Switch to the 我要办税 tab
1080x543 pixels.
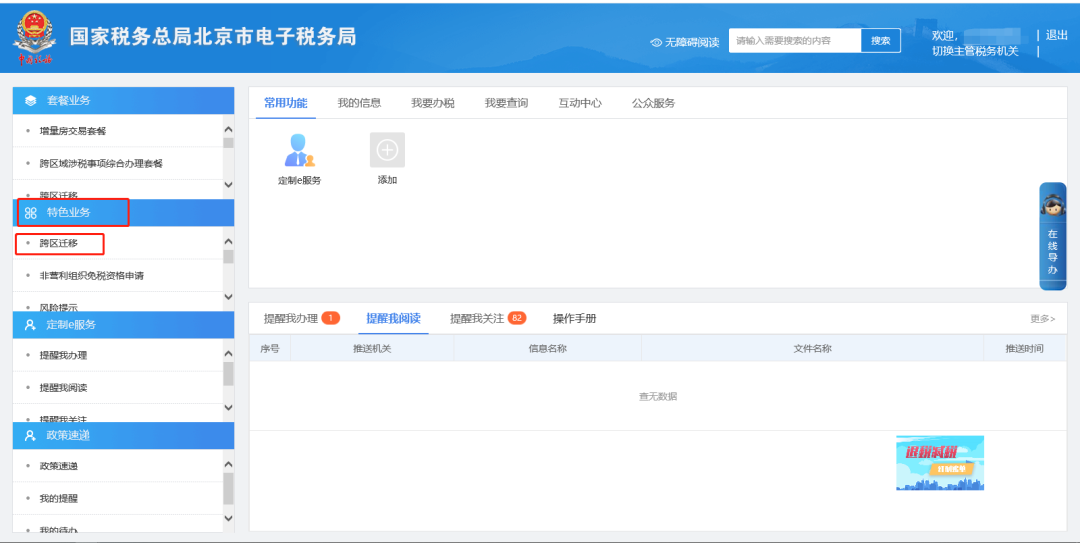433,103
